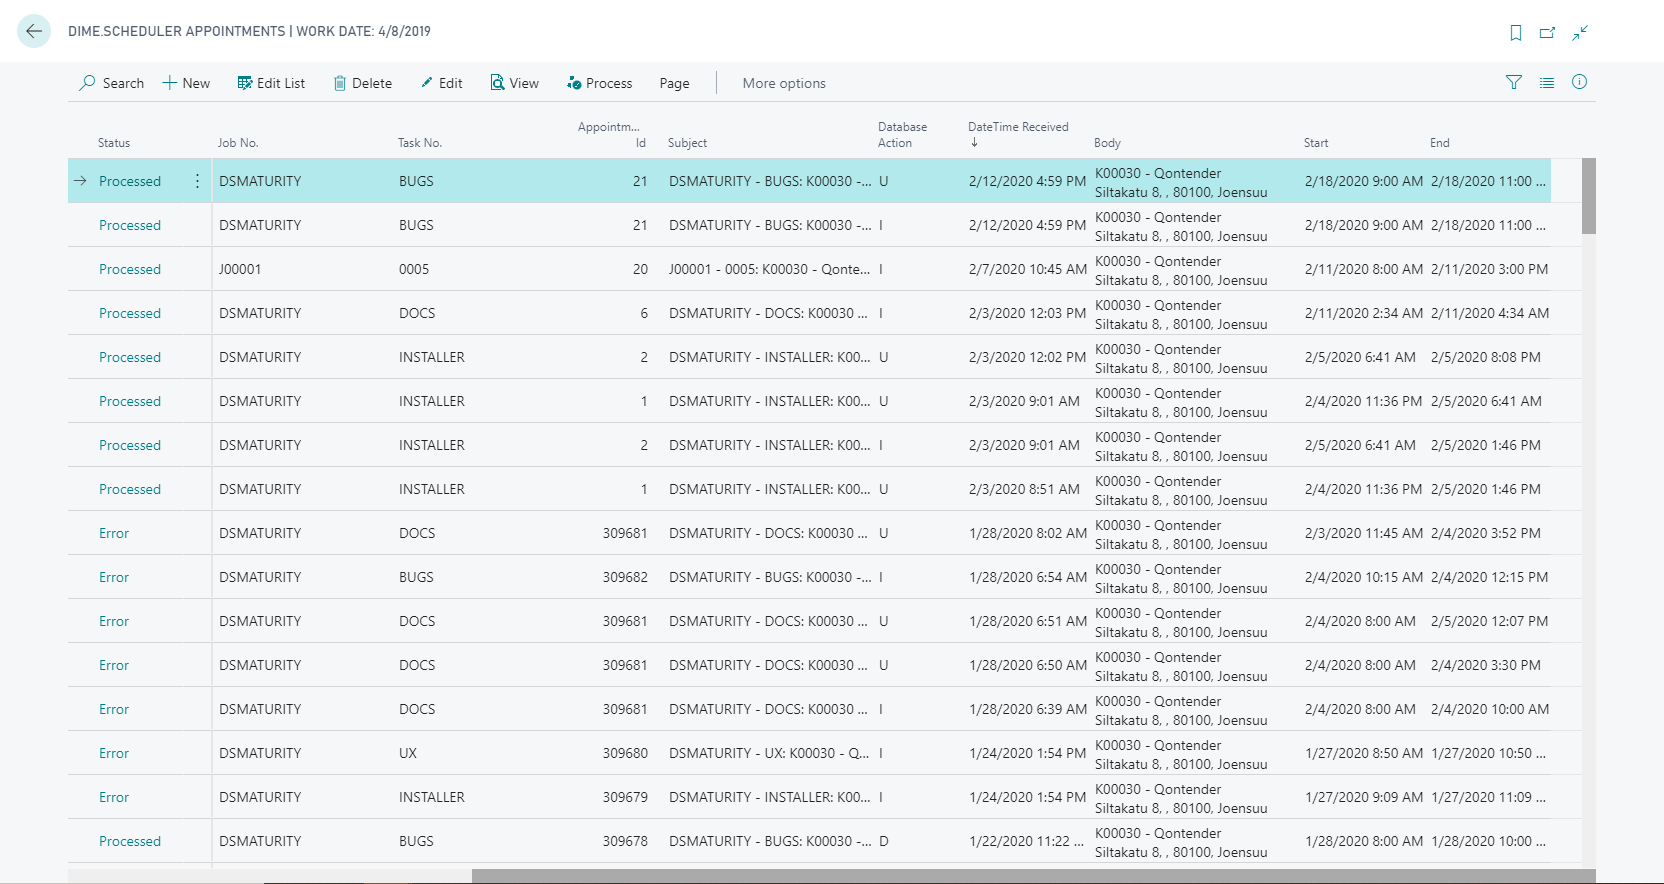Image resolution: width=1664 pixels, height=884 pixels.
Task: Open the Page menu
Action: [x=674, y=83]
